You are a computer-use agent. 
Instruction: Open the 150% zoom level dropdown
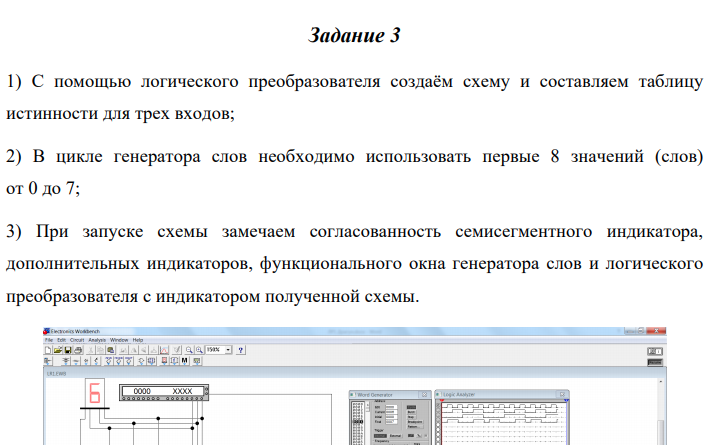click(229, 350)
